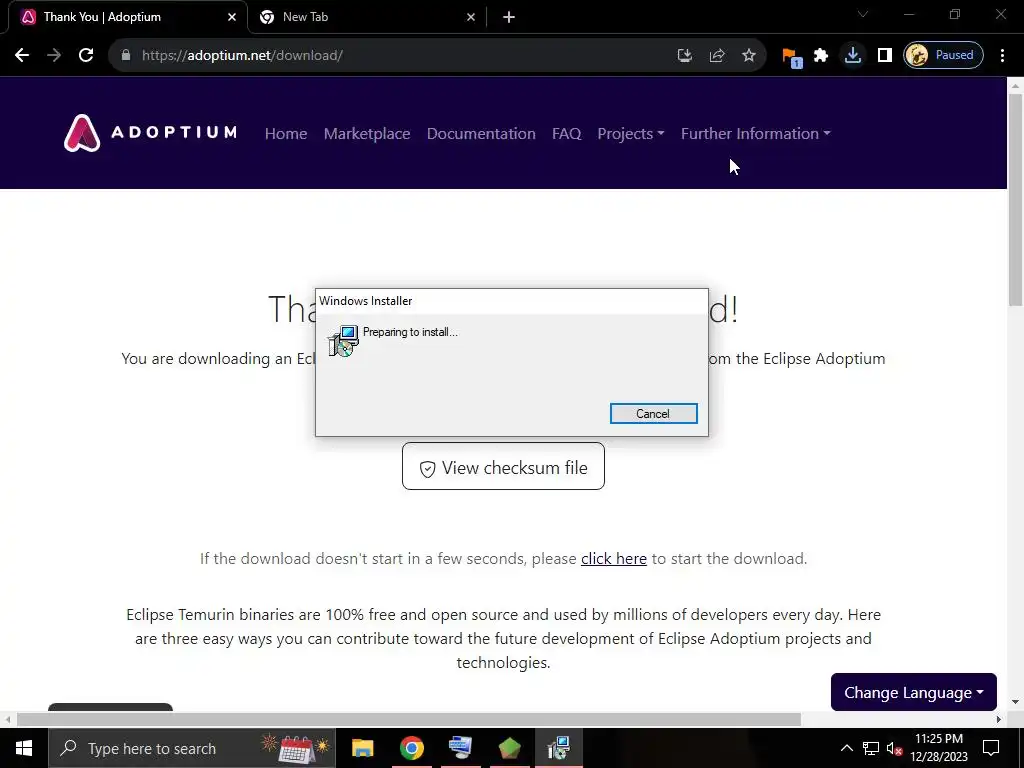Click the Windows Installer taskbar icon

coord(559,748)
